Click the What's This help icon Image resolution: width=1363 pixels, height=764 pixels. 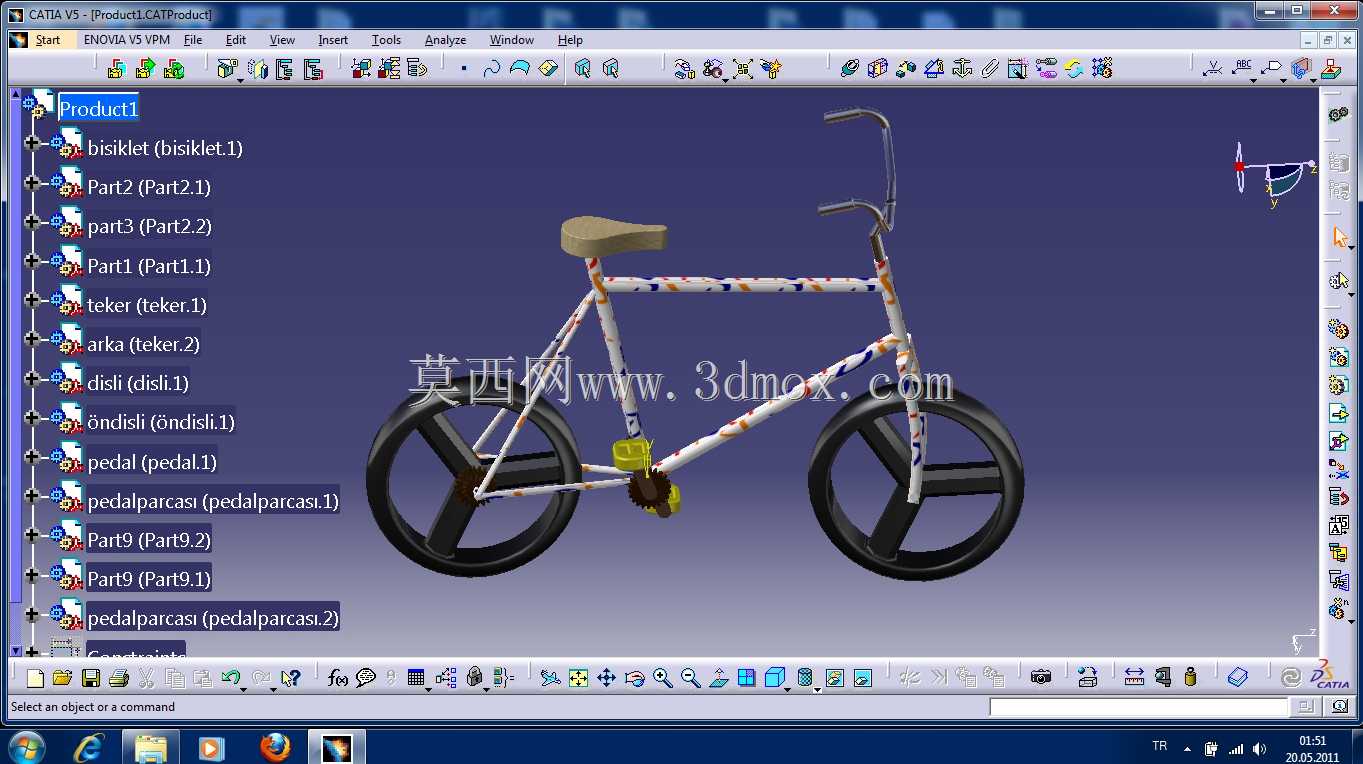coord(290,678)
